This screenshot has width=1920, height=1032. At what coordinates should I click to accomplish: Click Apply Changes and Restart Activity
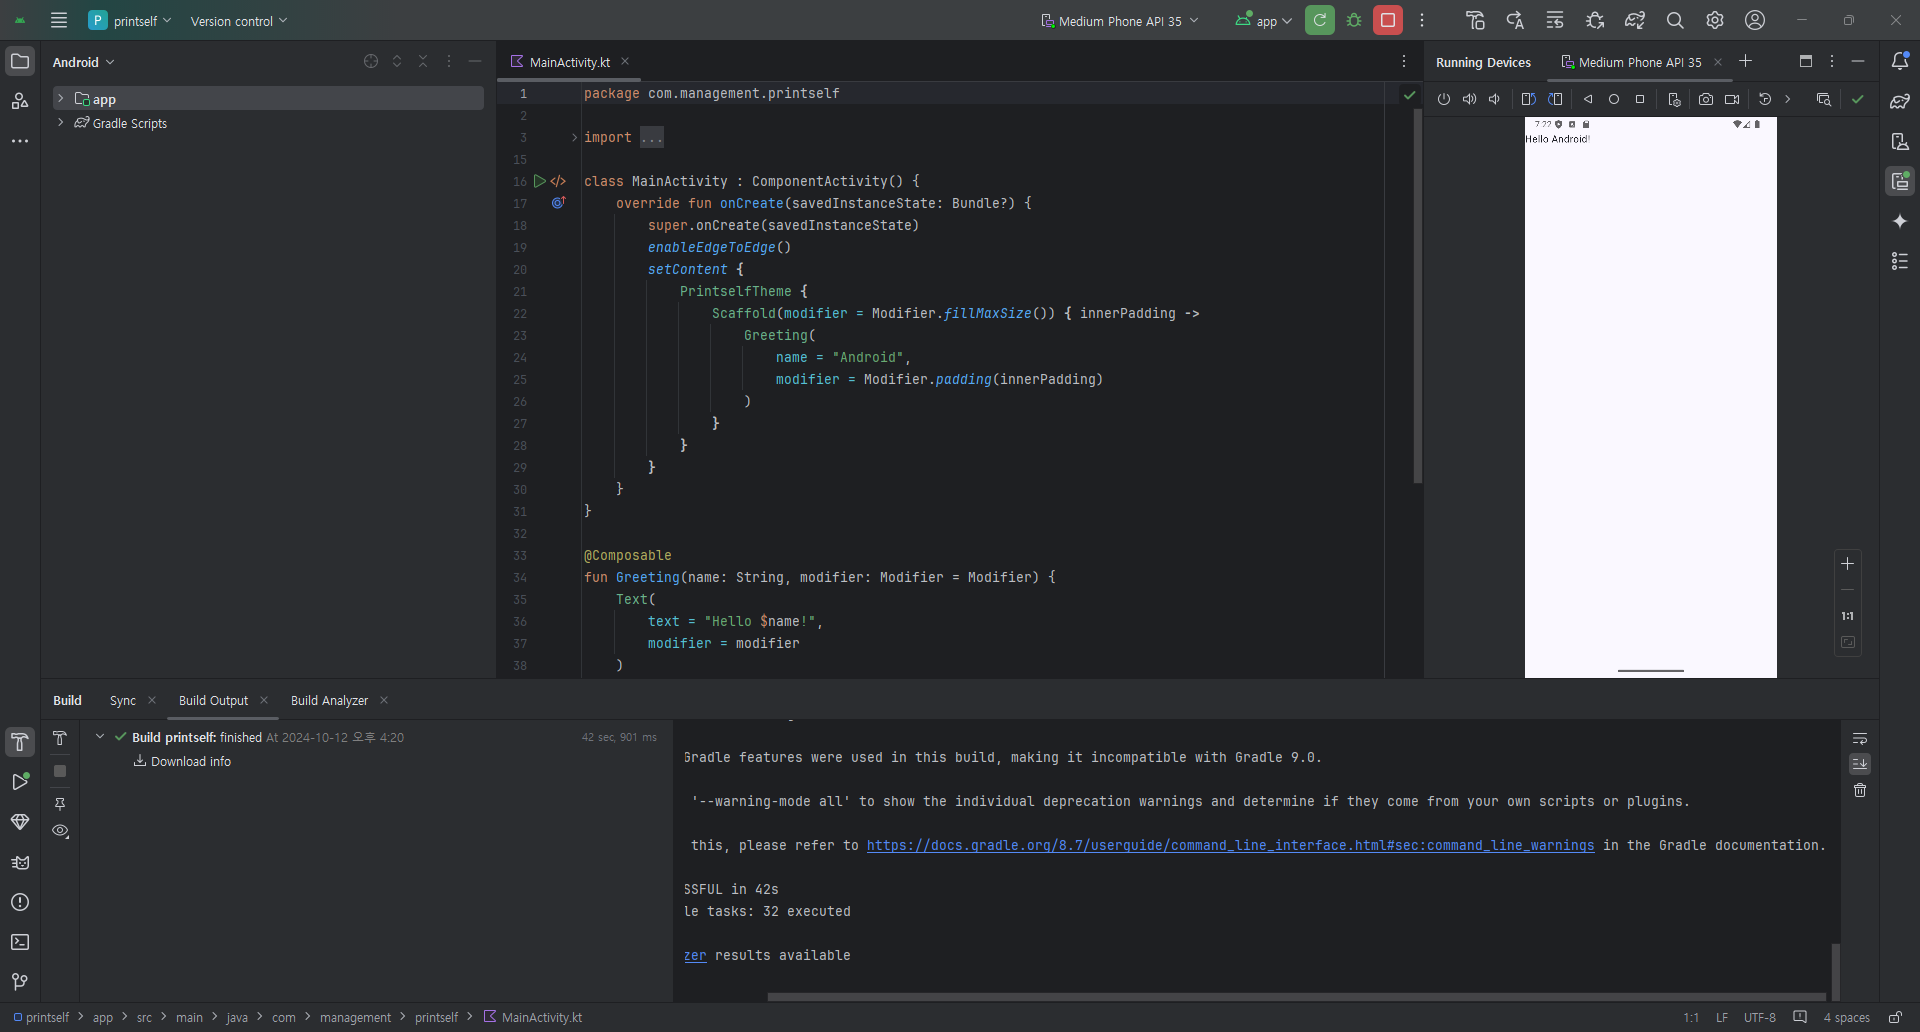[1515, 20]
